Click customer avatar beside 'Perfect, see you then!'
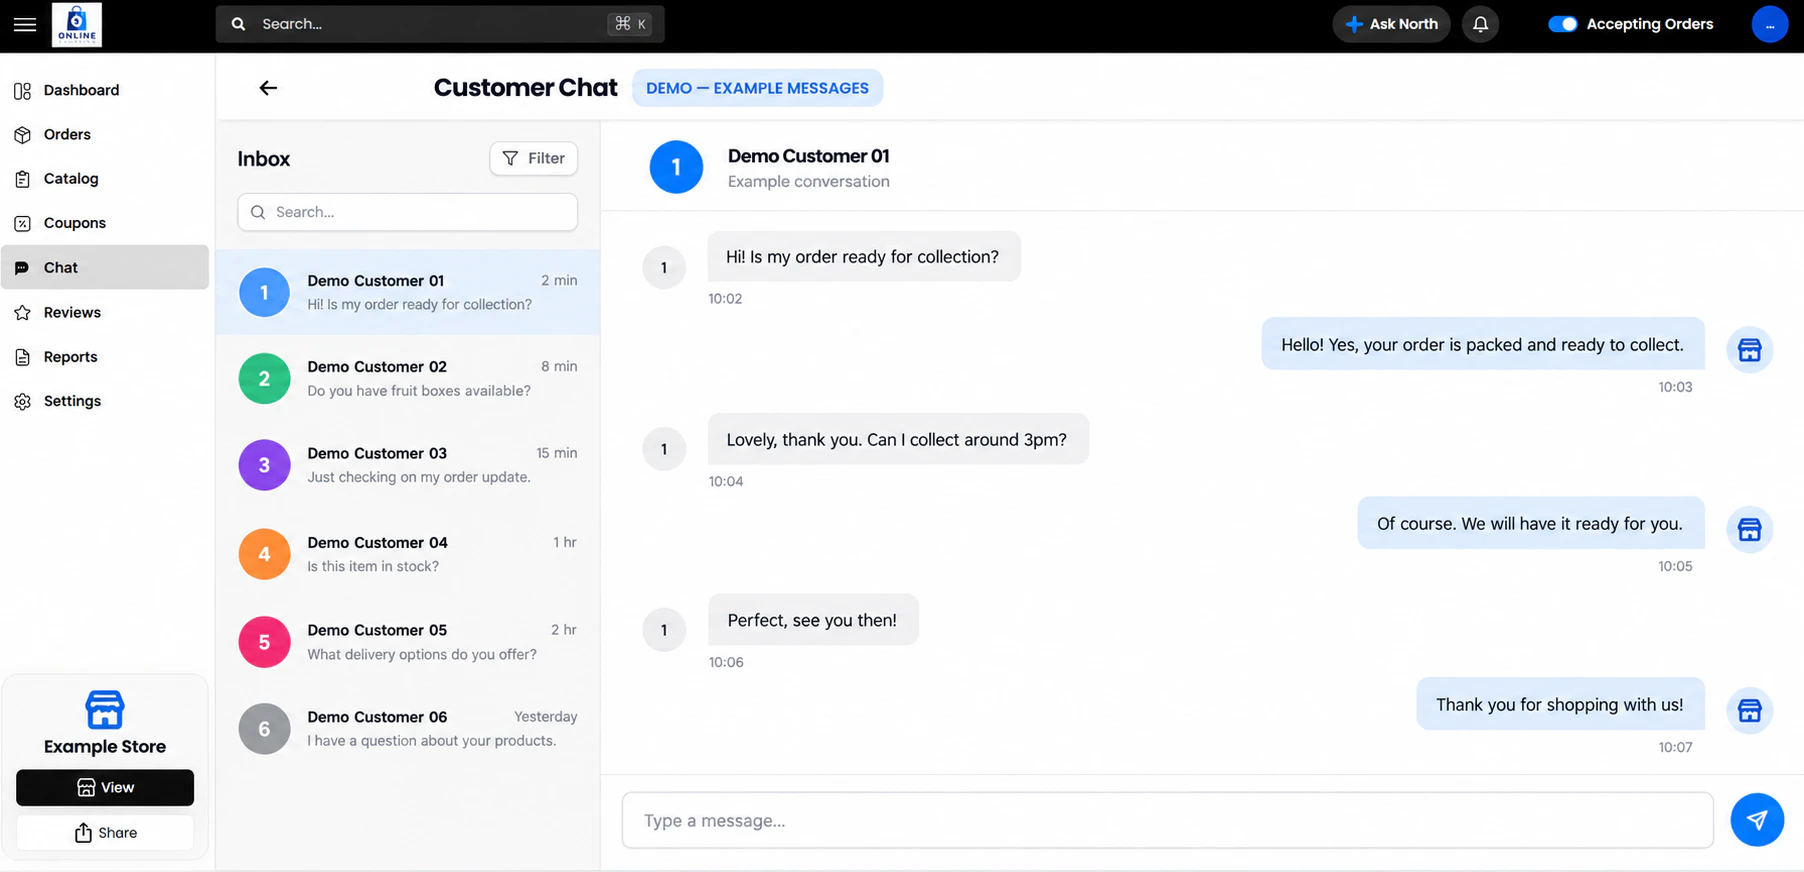The image size is (1804, 872). pos(664,630)
